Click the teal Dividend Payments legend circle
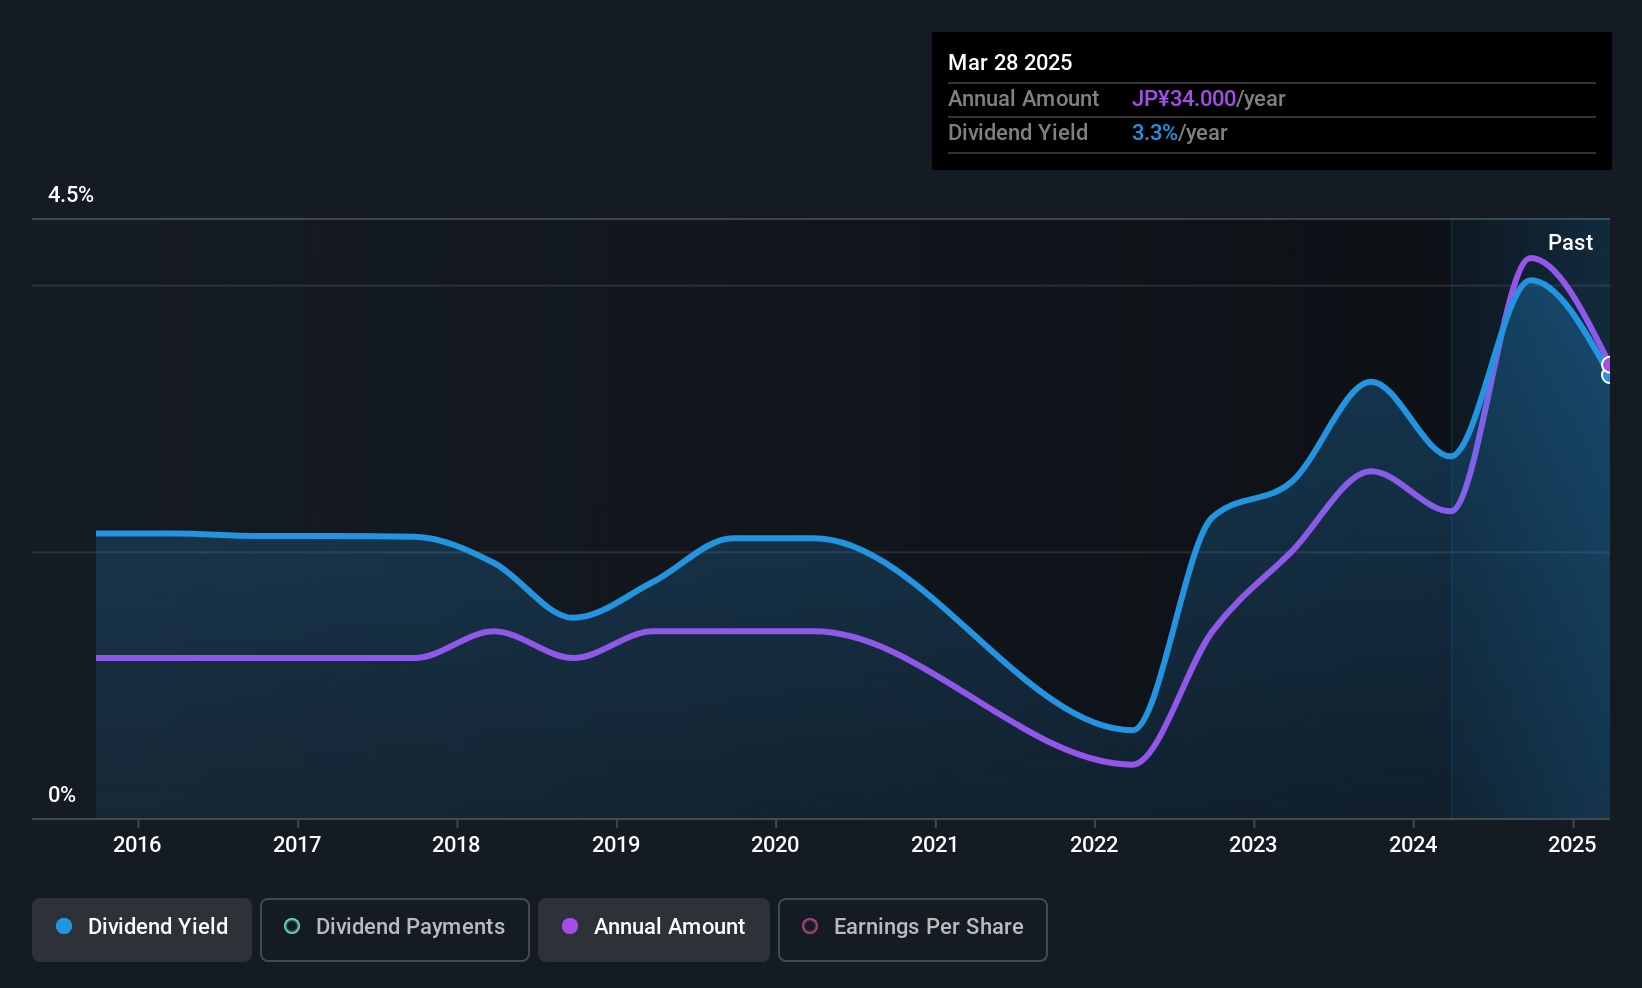The width and height of the screenshot is (1642, 988). click(292, 927)
